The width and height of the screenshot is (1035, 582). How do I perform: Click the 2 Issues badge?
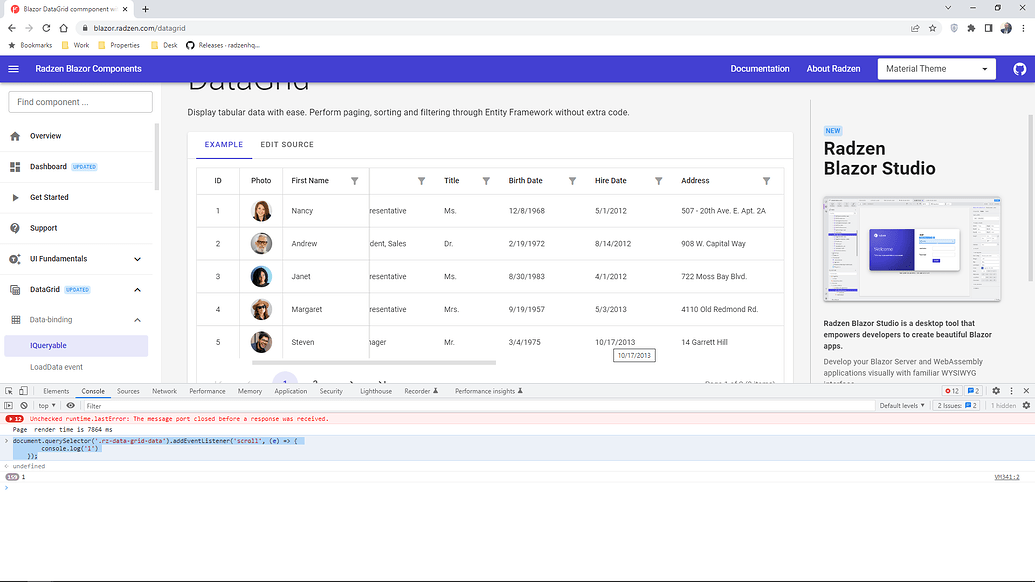coord(957,406)
